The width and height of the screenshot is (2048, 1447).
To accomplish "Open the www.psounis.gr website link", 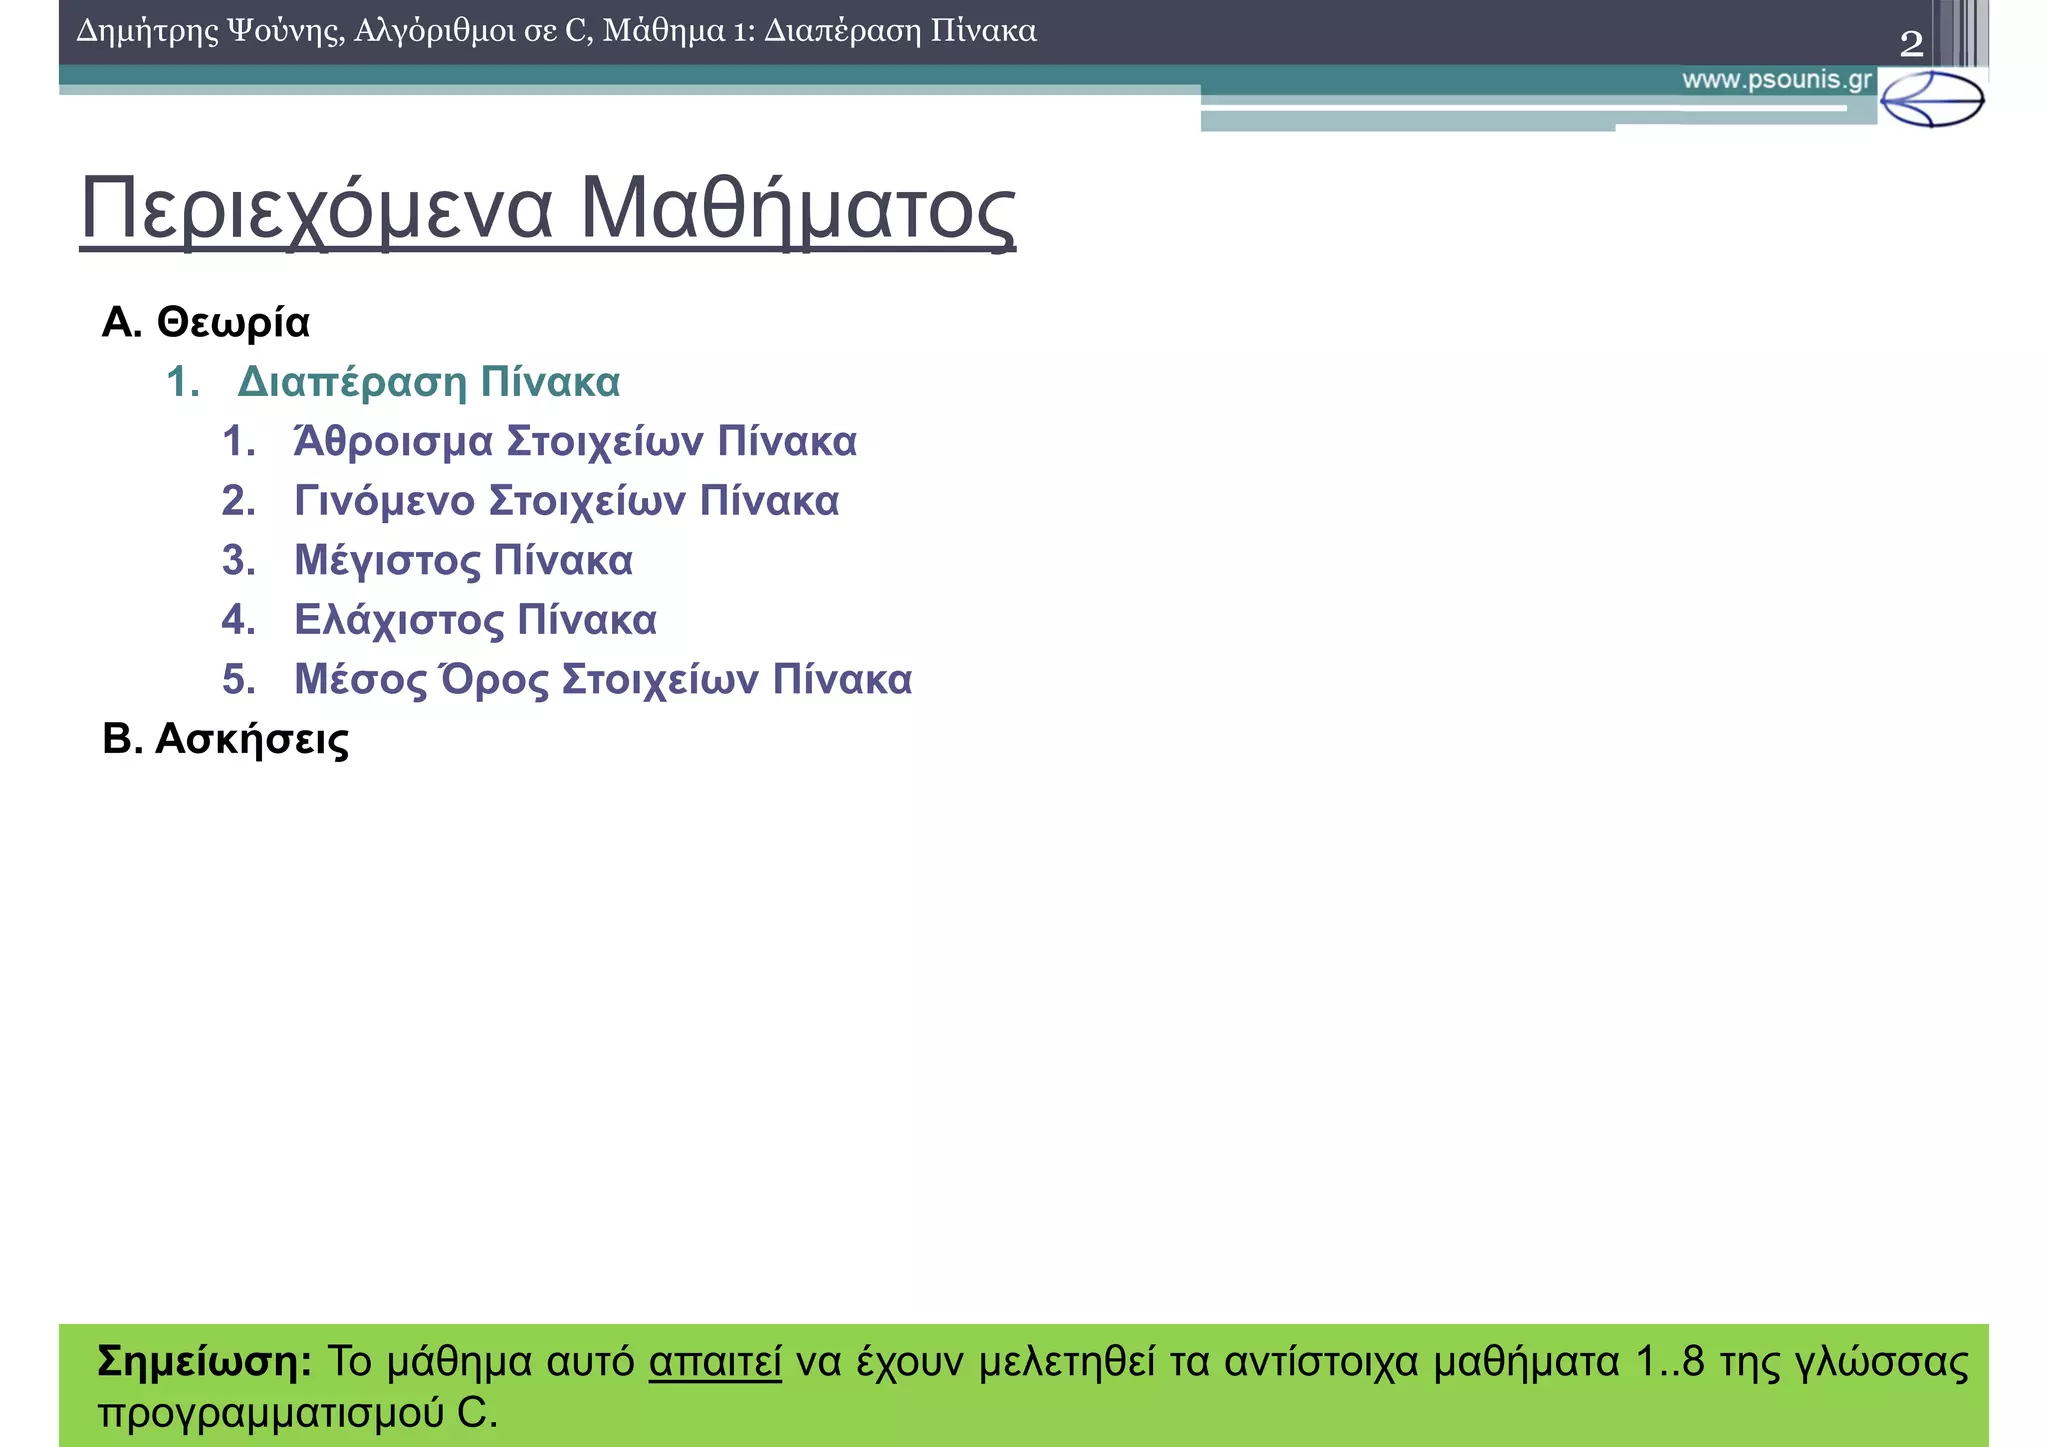I will [1776, 81].
